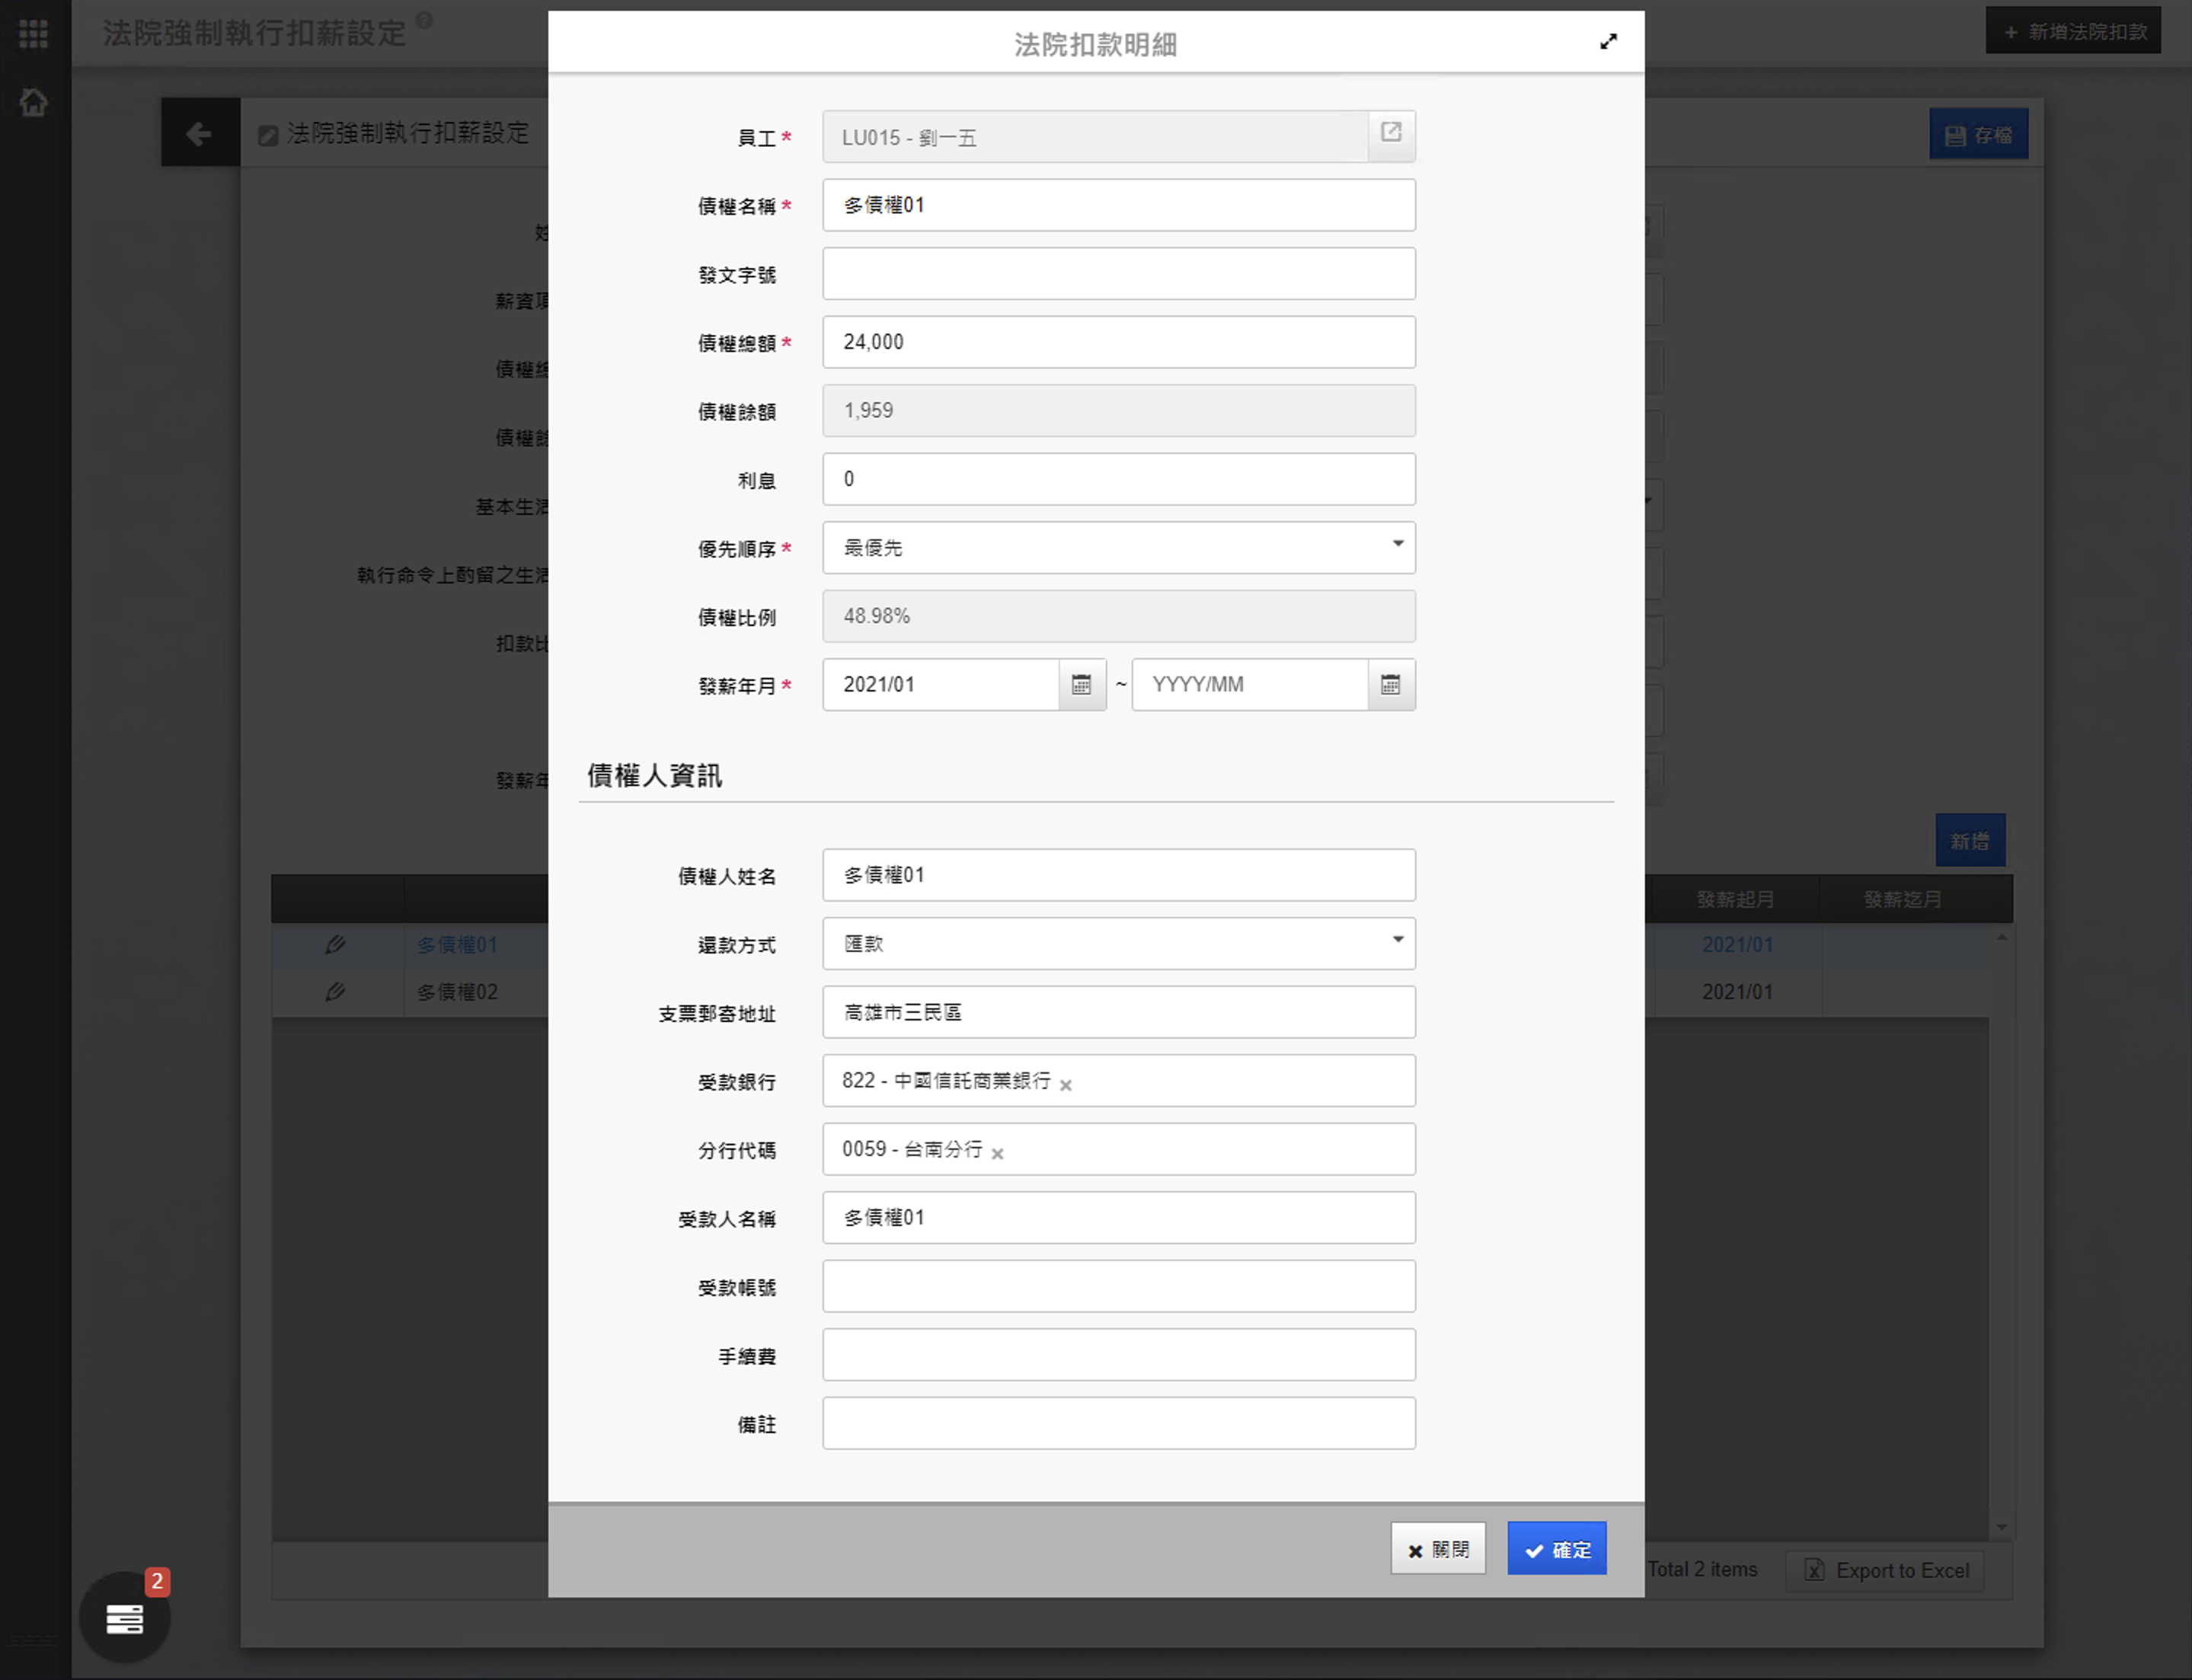Click the expand dialog fullscreen icon
The height and width of the screenshot is (1680, 2192).
[1608, 42]
